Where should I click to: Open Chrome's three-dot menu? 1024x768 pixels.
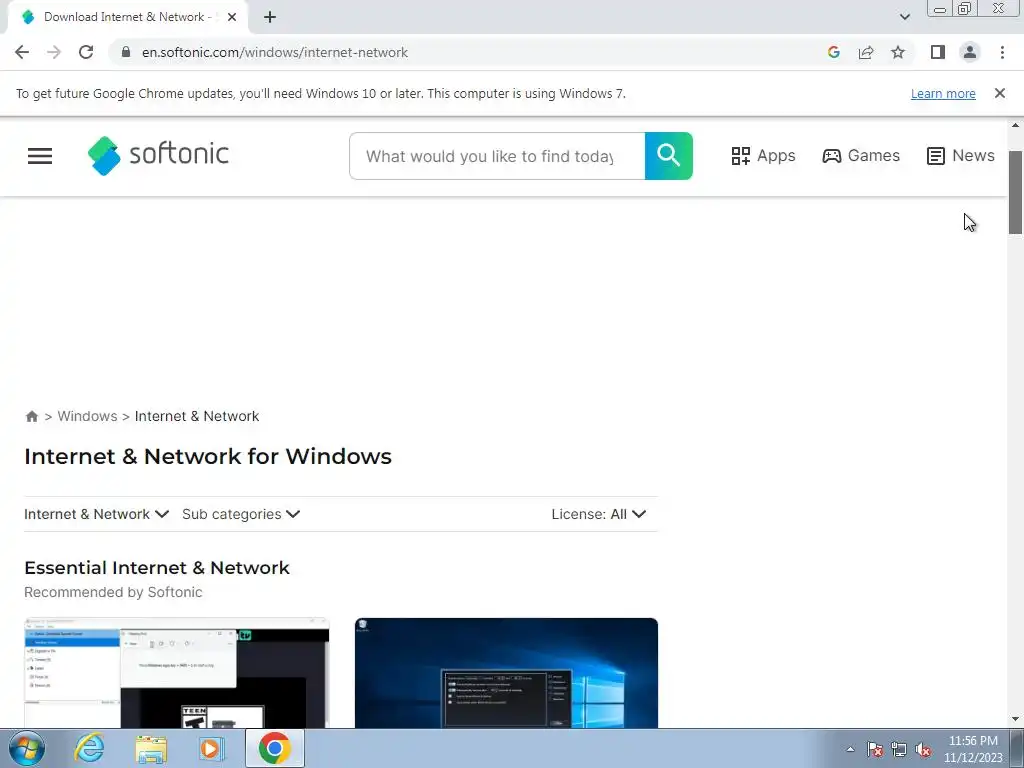pyautogui.click(x=1002, y=52)
